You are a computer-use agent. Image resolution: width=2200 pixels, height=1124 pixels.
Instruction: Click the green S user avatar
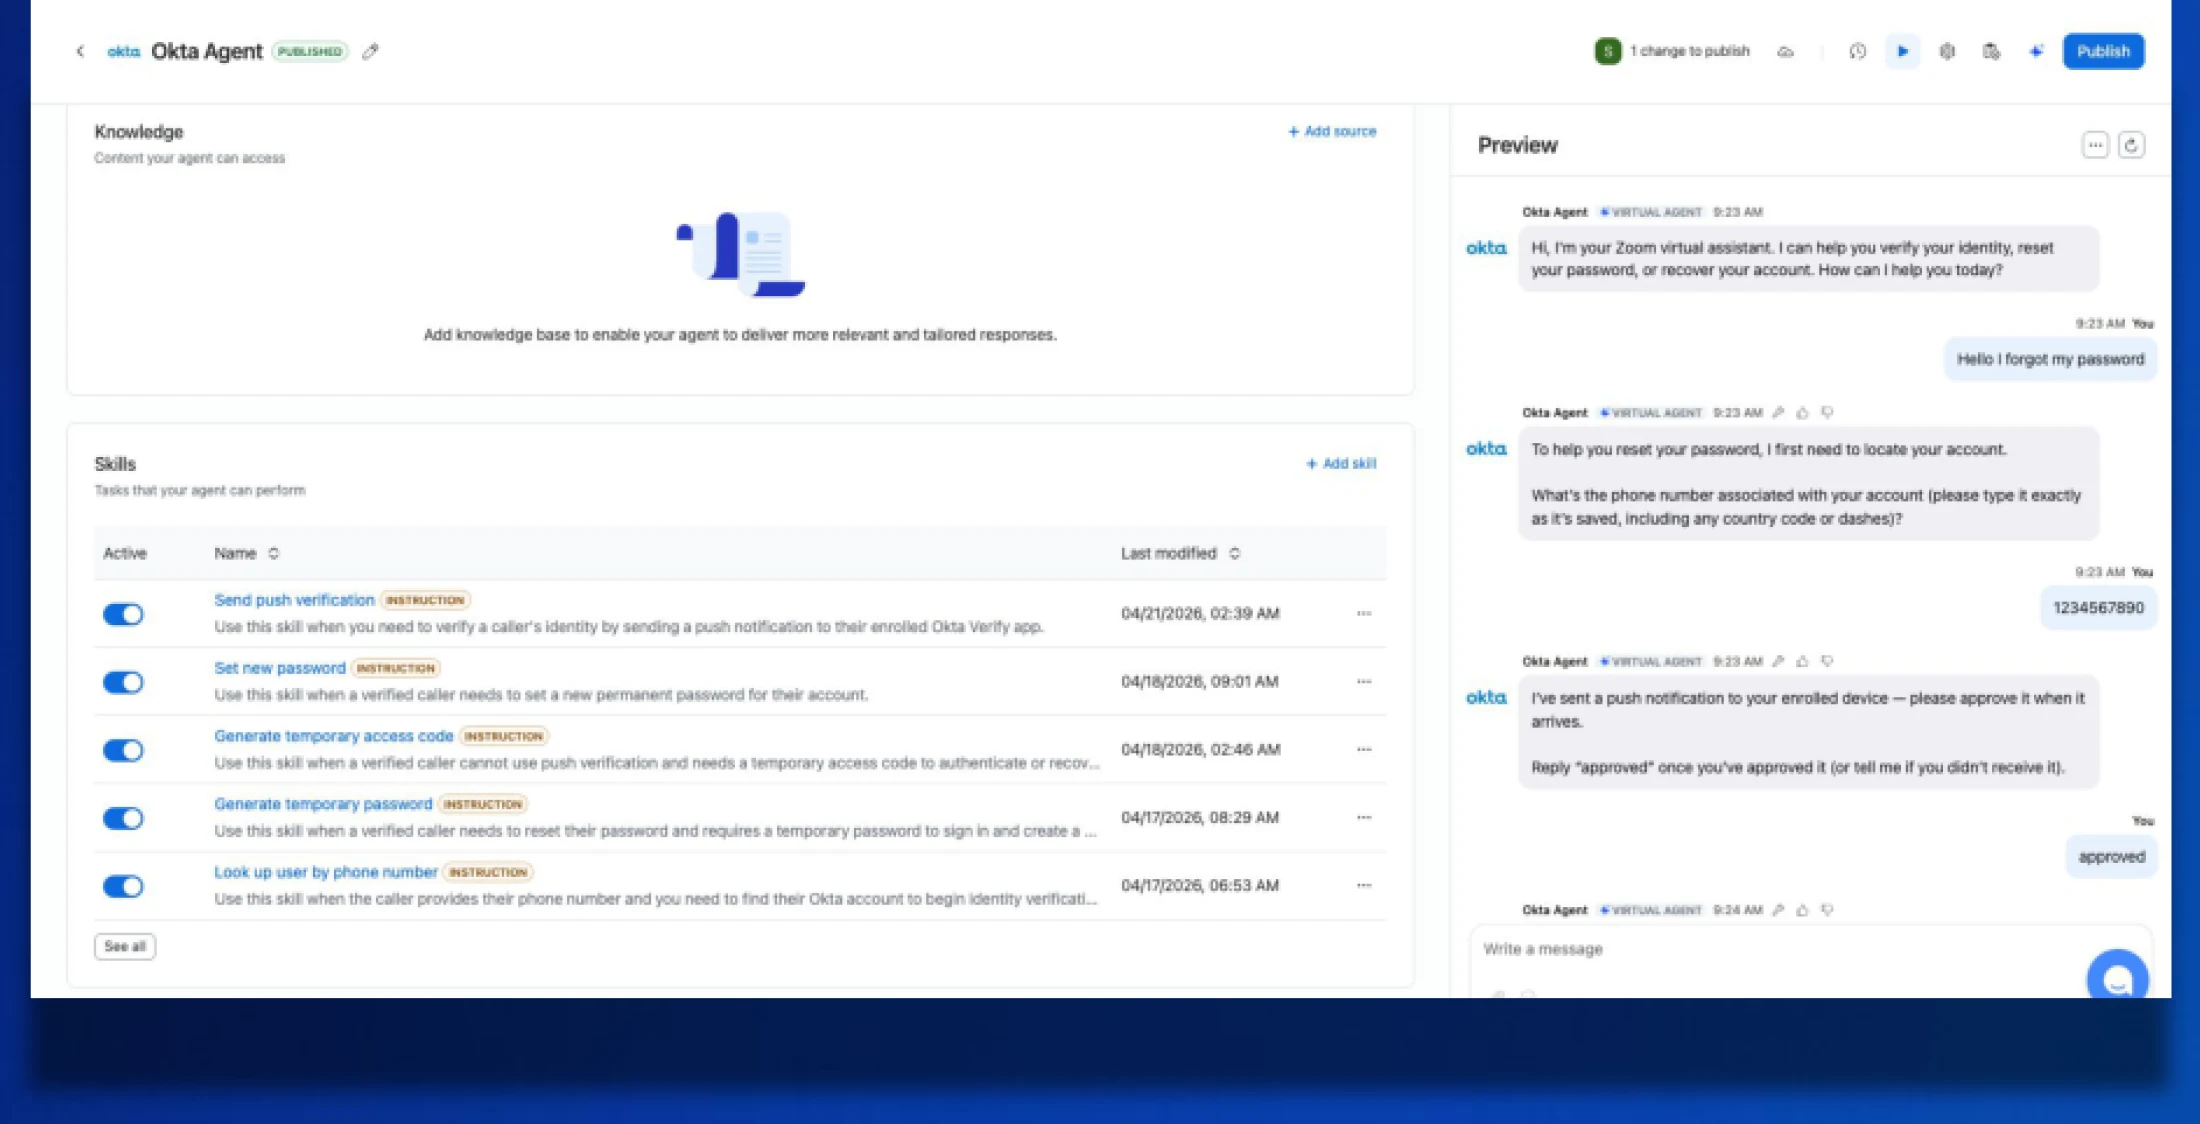tap(1607, 51)
